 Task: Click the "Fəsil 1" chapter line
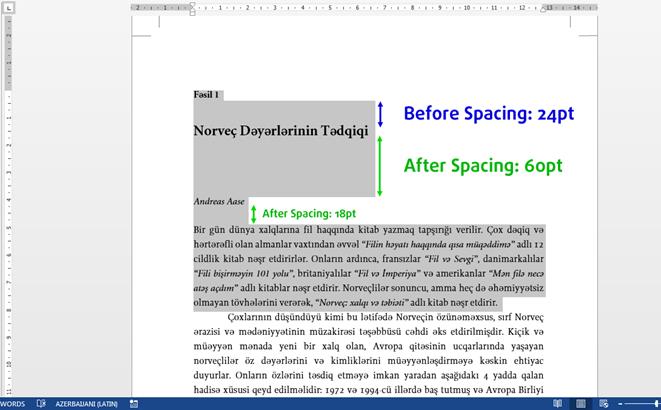(x=207, y=95)
